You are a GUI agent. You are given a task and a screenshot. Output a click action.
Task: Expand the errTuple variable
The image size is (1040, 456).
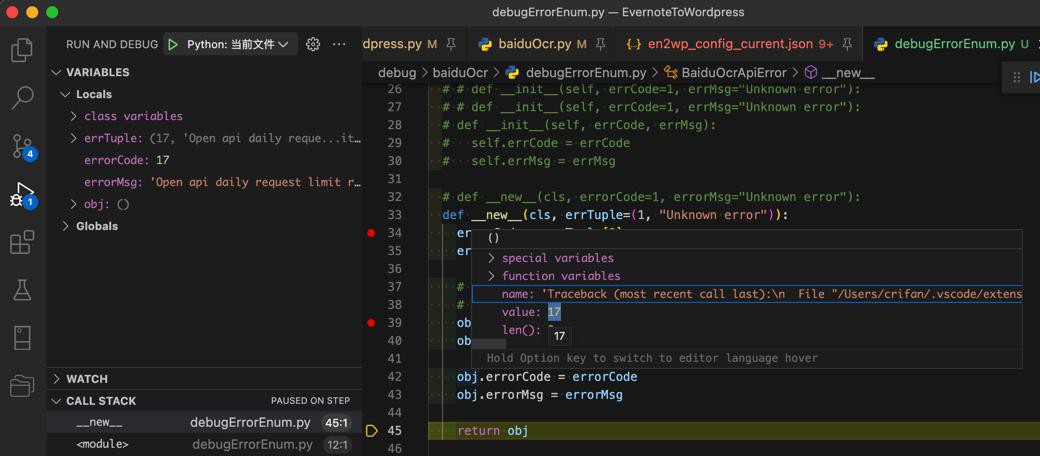(x=74, y=139)
